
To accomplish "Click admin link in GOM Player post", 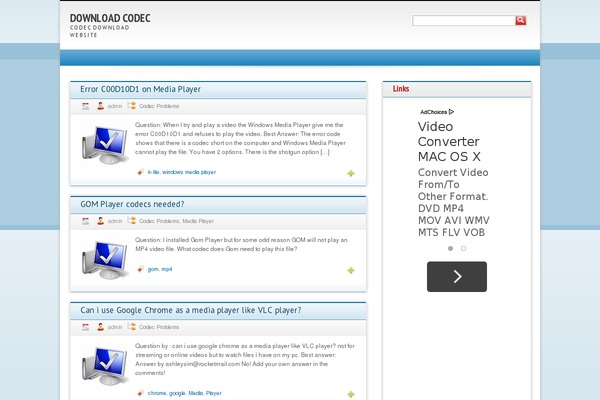I will tap(115, 221).
